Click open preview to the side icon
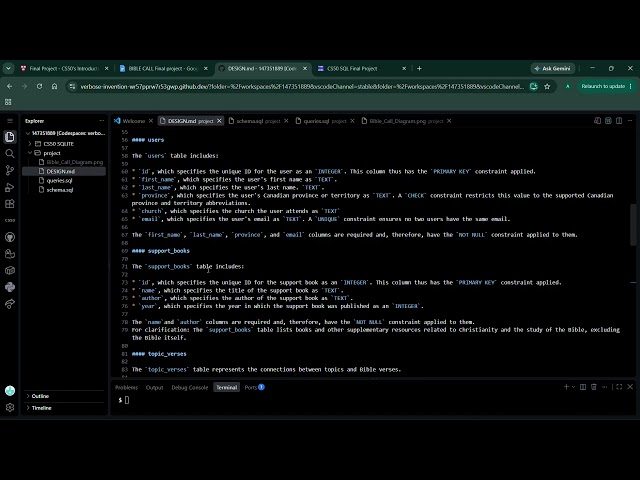Viewport: 640px width, 480px height. click(597, 121)
